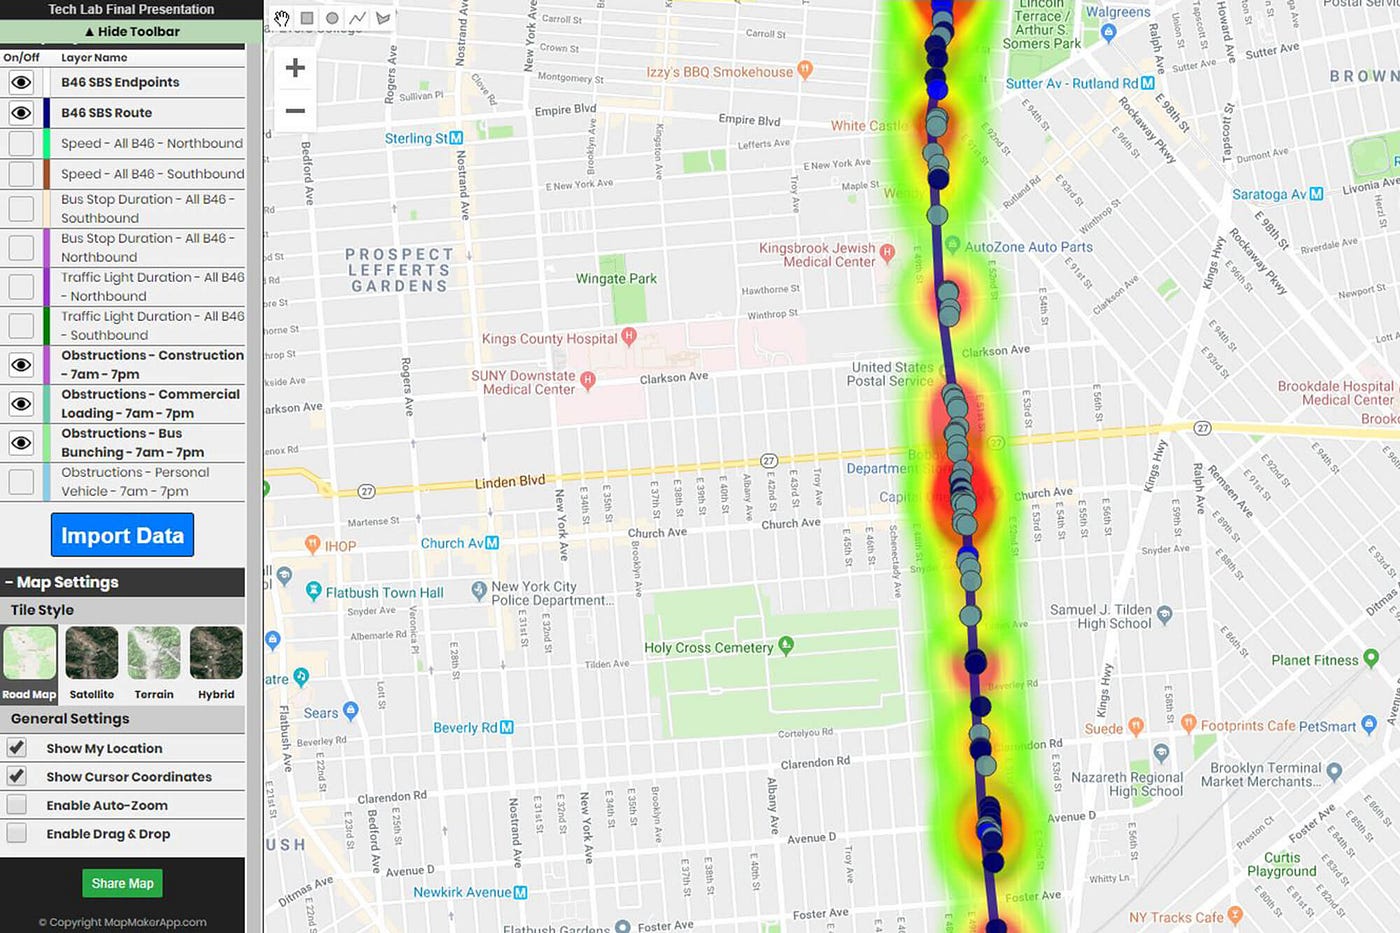Viewport: 1400px width, 933px height.
Task: Click the PetSmart shopping pin
Action: pos(1369,725)
